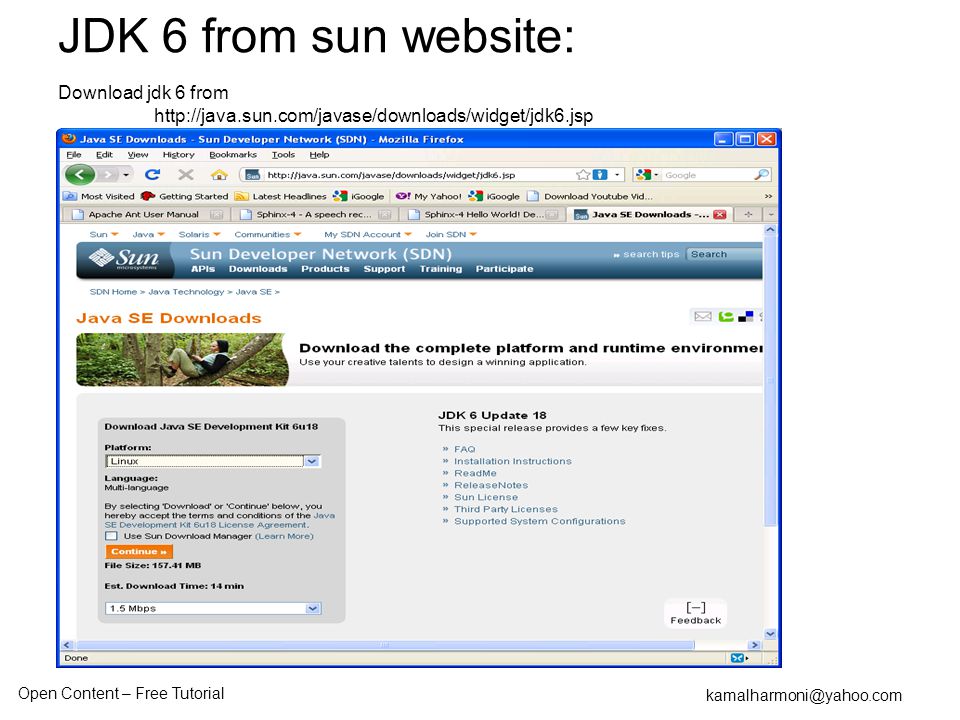Viewport: 960px width, 720px height.
Task: Open the View menu
Action: click(138, 155)
